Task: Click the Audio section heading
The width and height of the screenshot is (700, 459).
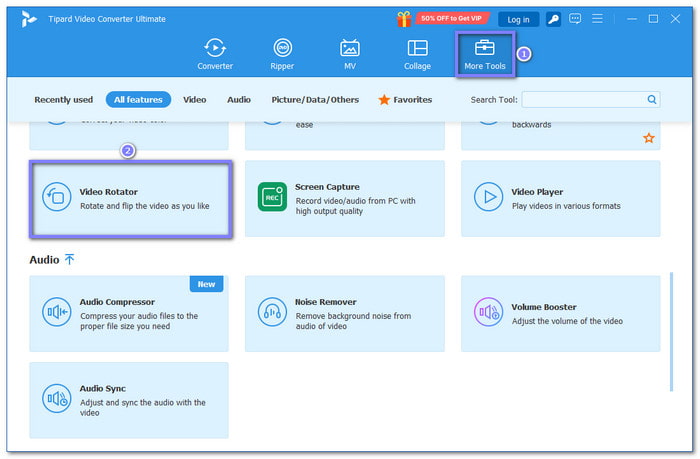Action: point(44,260)
